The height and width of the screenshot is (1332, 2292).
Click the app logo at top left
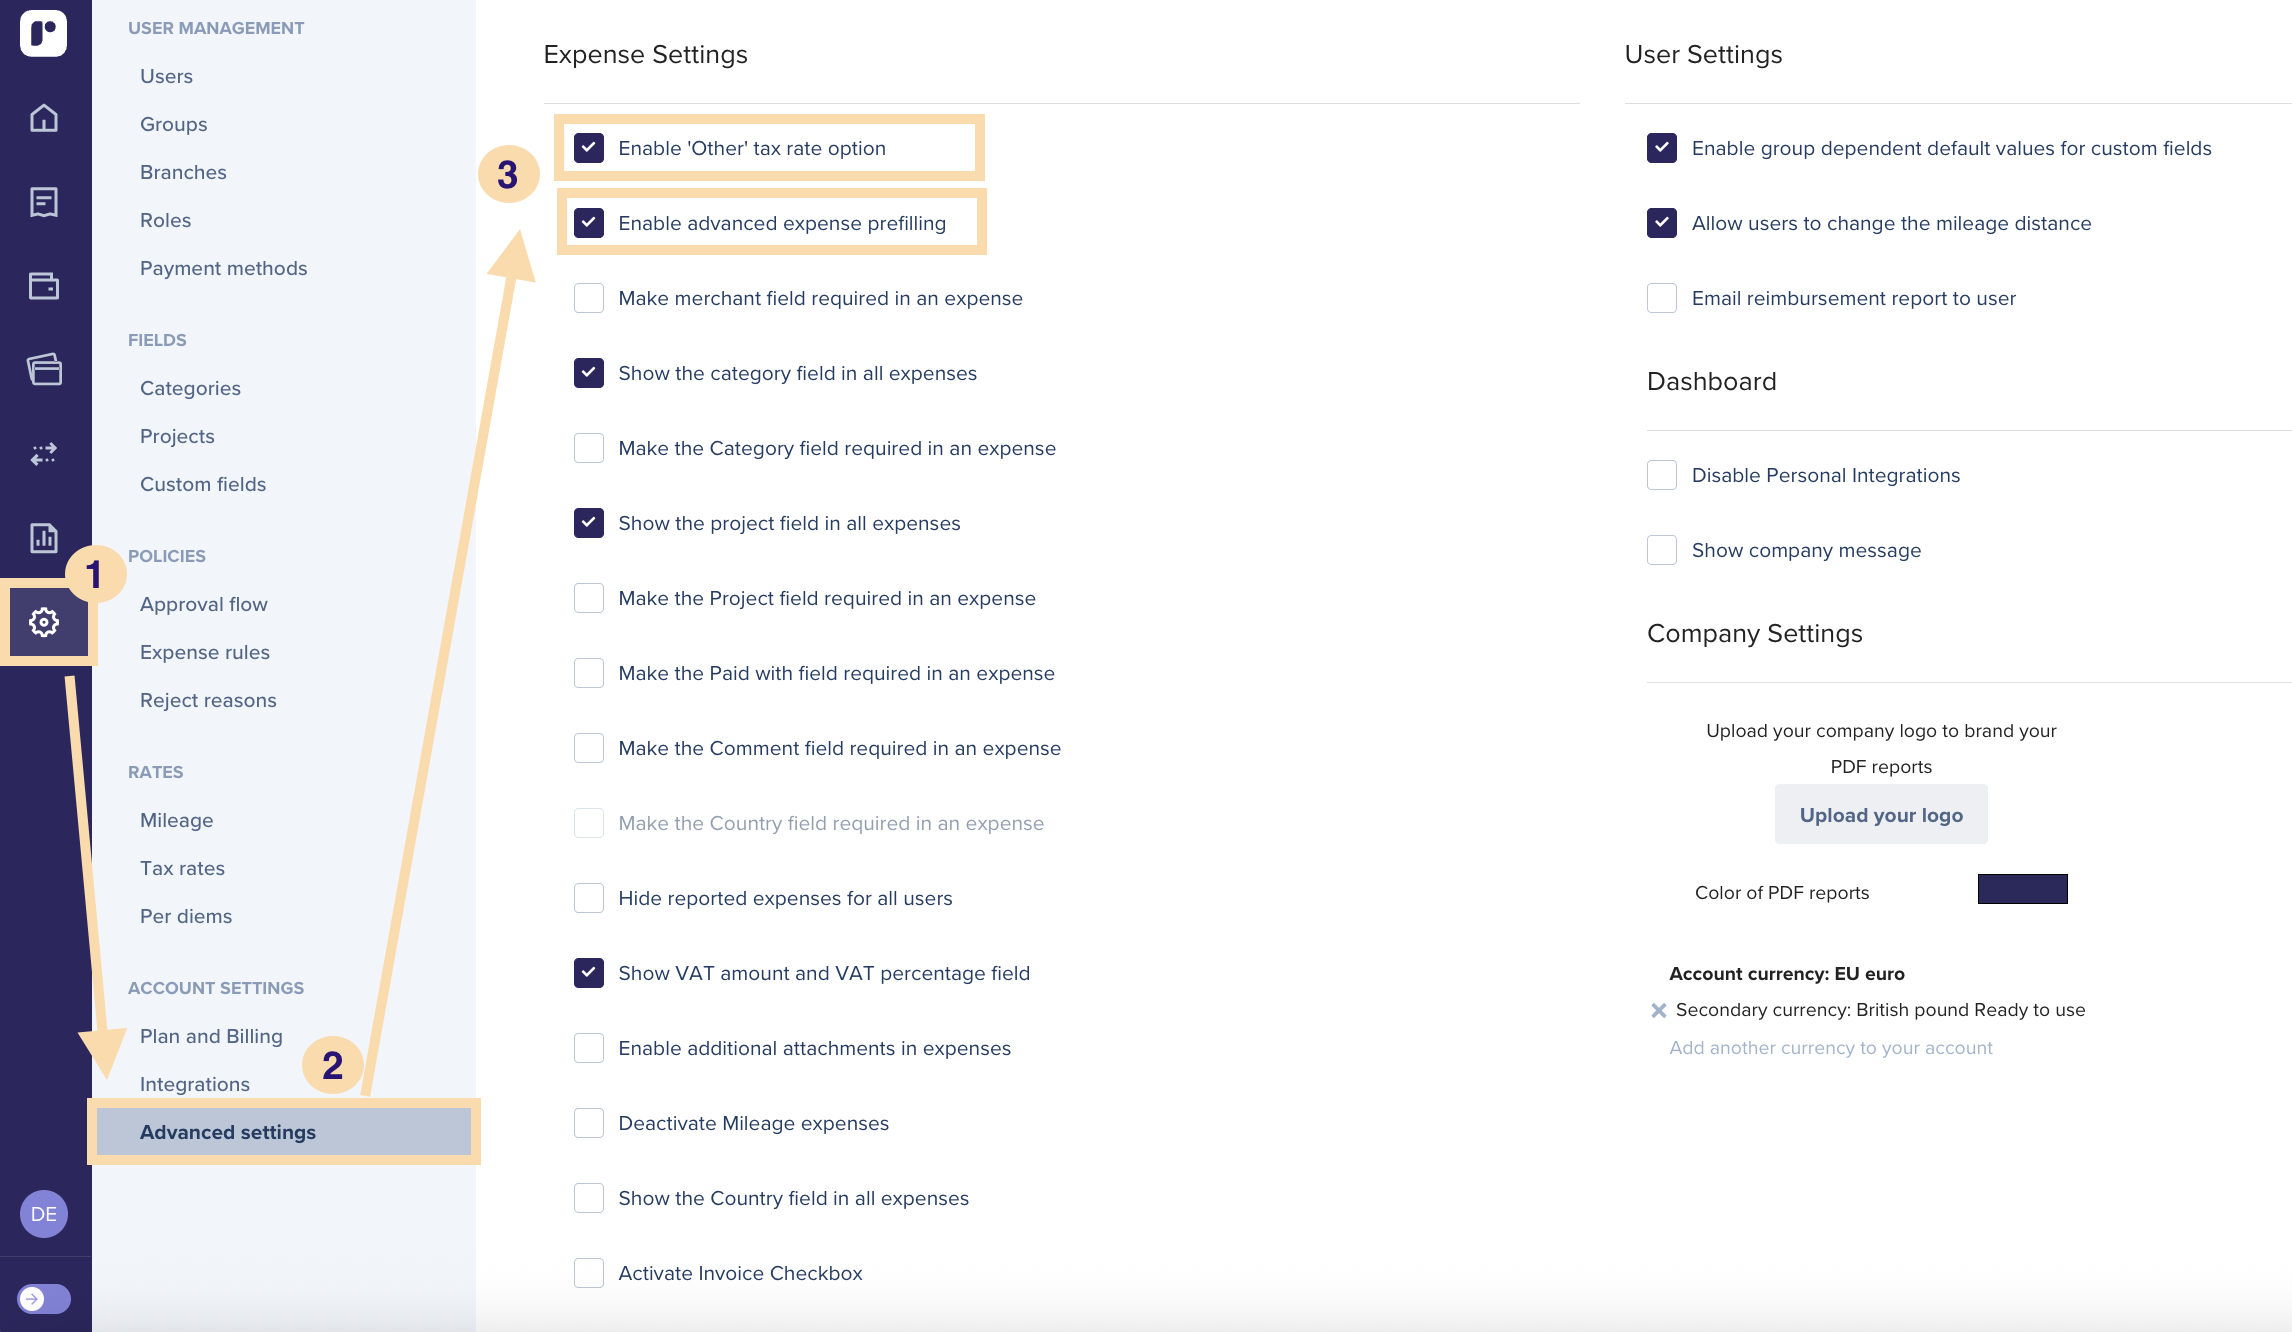pyautogui.click(x=44, y=34)
